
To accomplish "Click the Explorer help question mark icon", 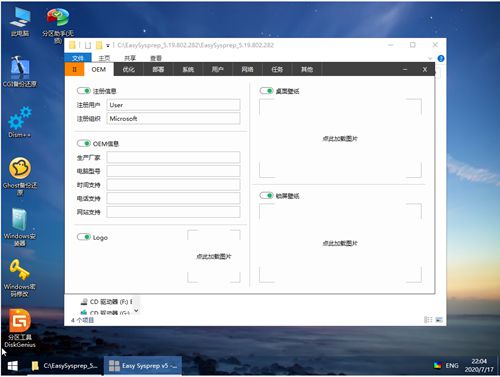I will point(441,58).
